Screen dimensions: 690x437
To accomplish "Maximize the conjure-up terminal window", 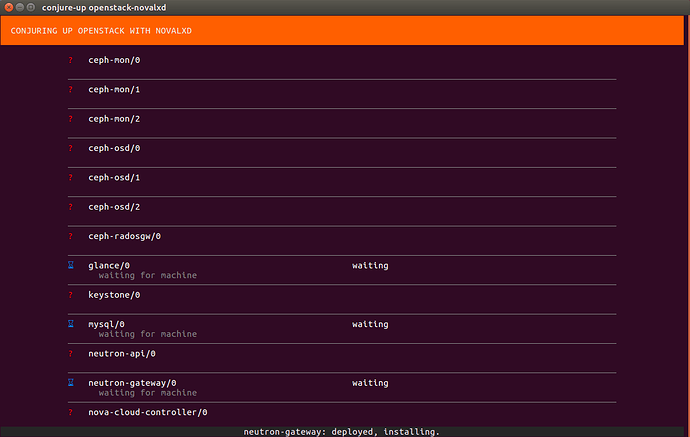I will pyautogui.click(x=31, y=7).
